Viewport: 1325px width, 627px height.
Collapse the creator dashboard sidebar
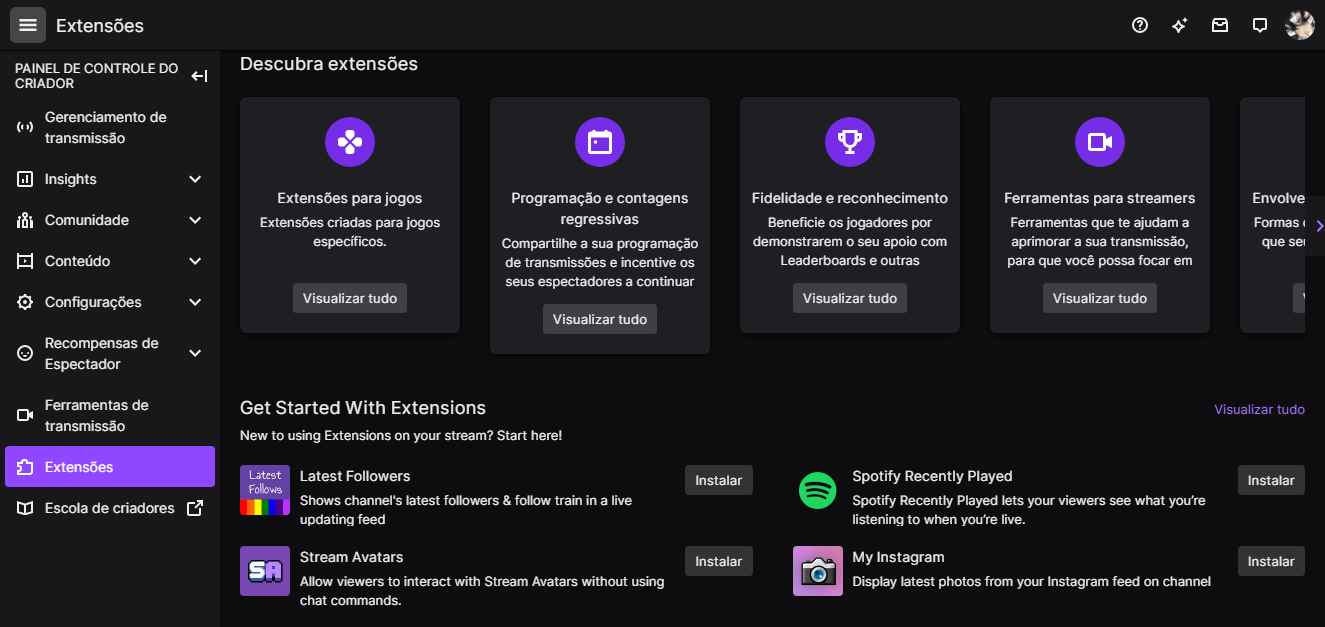[199, 75]
